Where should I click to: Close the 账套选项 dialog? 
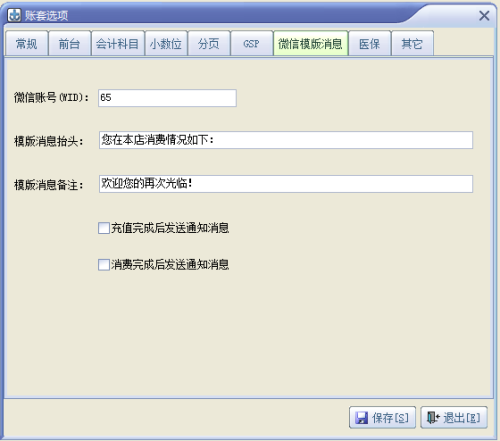484,15
